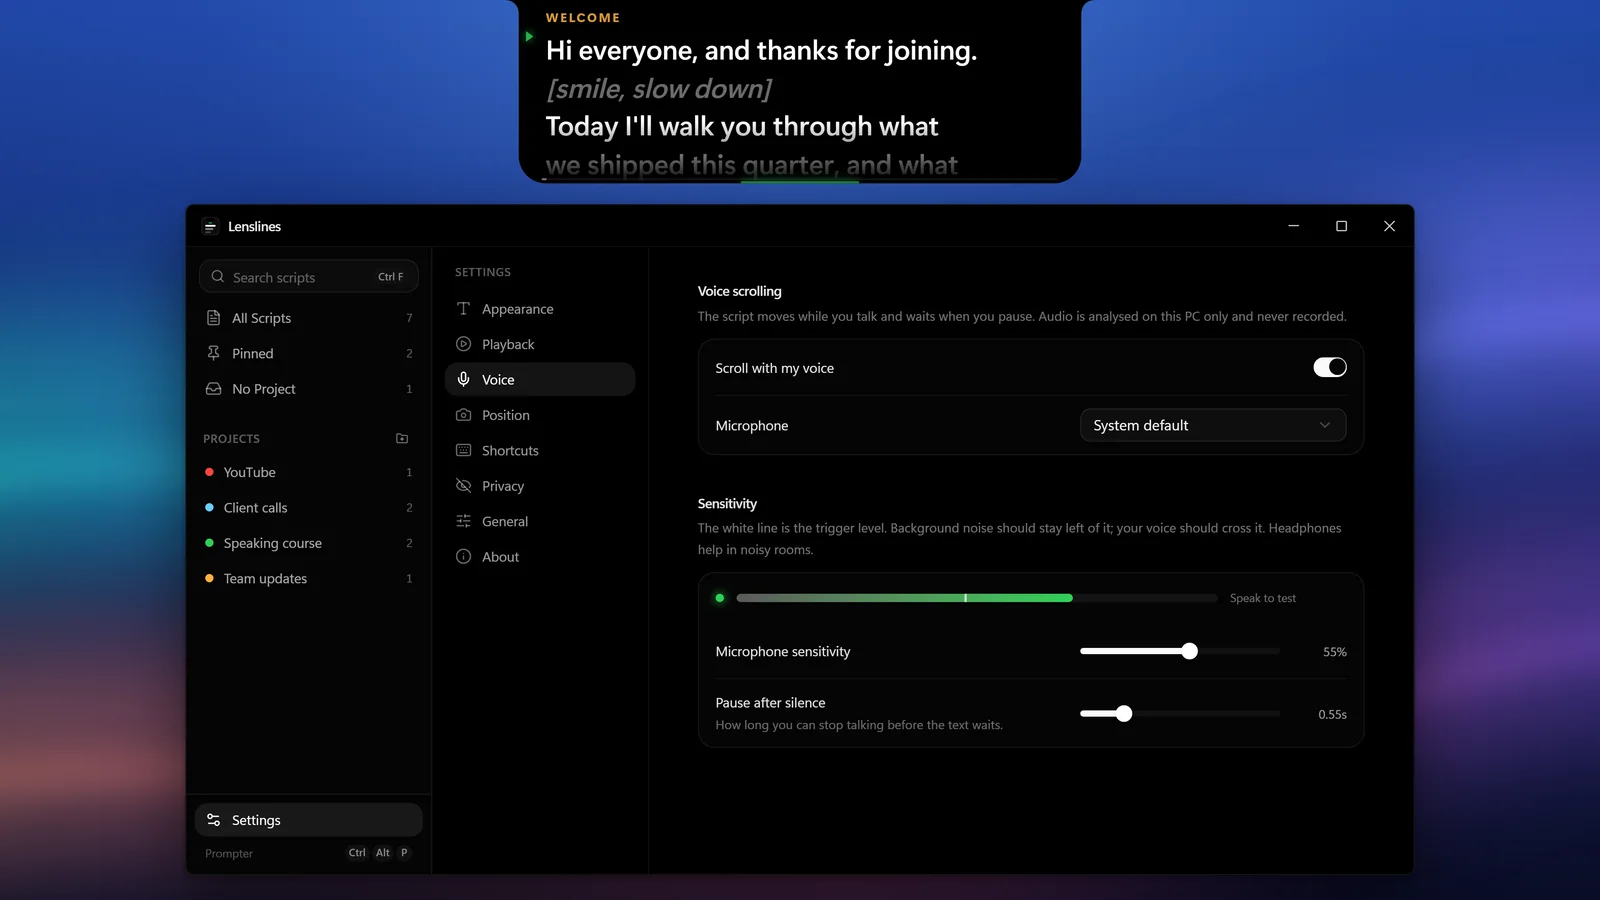
Task: Click the red YouTube project dot
Action: click(x=209, y=472)
